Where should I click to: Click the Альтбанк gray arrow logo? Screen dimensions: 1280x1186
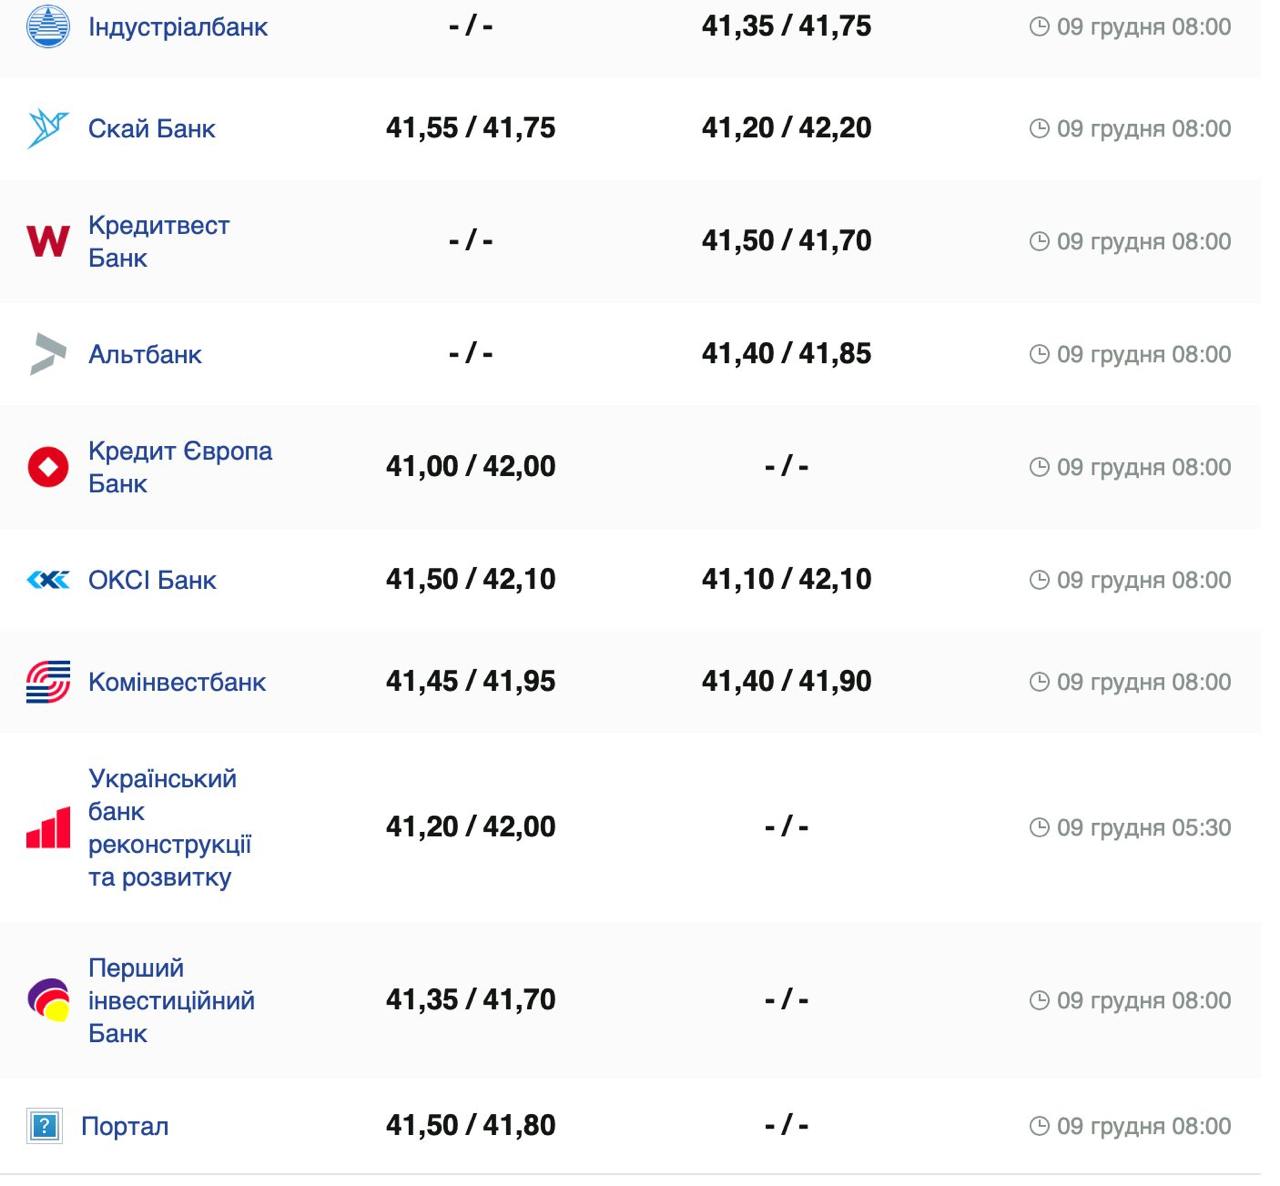(x=48, y=354)
